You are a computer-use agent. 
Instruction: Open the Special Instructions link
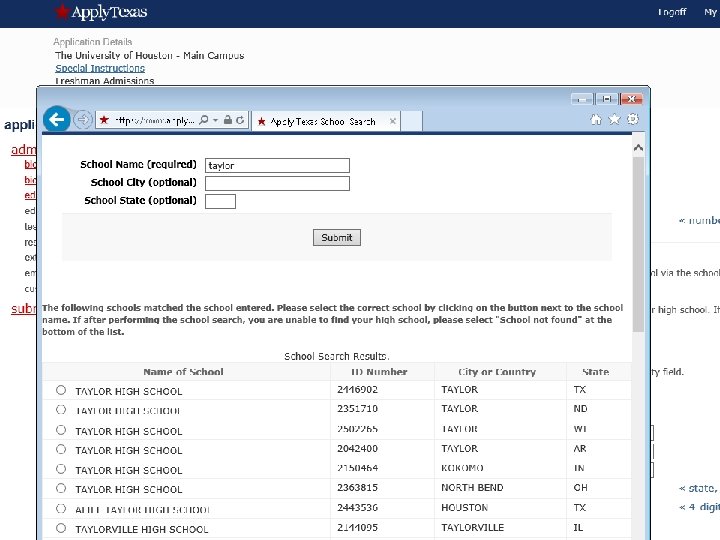100,68
